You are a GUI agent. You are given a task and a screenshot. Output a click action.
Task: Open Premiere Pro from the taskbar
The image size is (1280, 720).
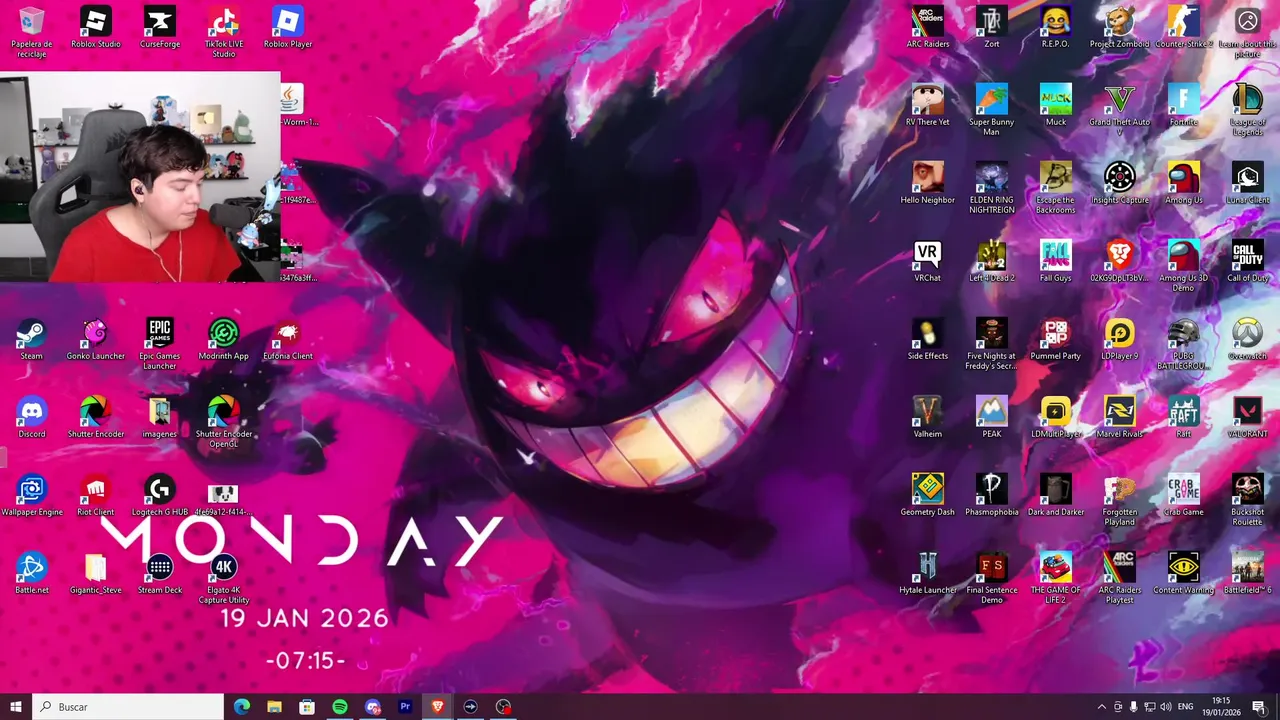pos(405,707)
